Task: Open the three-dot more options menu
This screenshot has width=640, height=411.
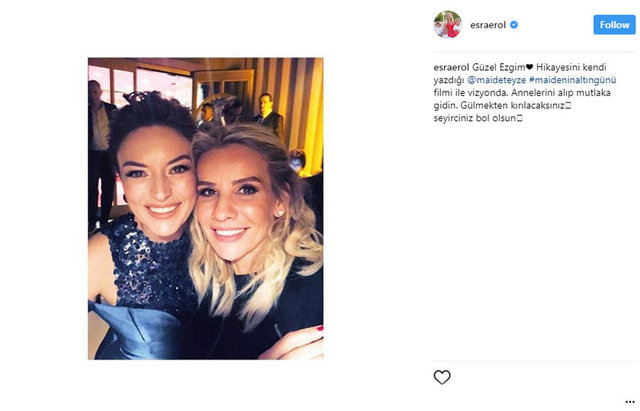Action: click(630, 402)
